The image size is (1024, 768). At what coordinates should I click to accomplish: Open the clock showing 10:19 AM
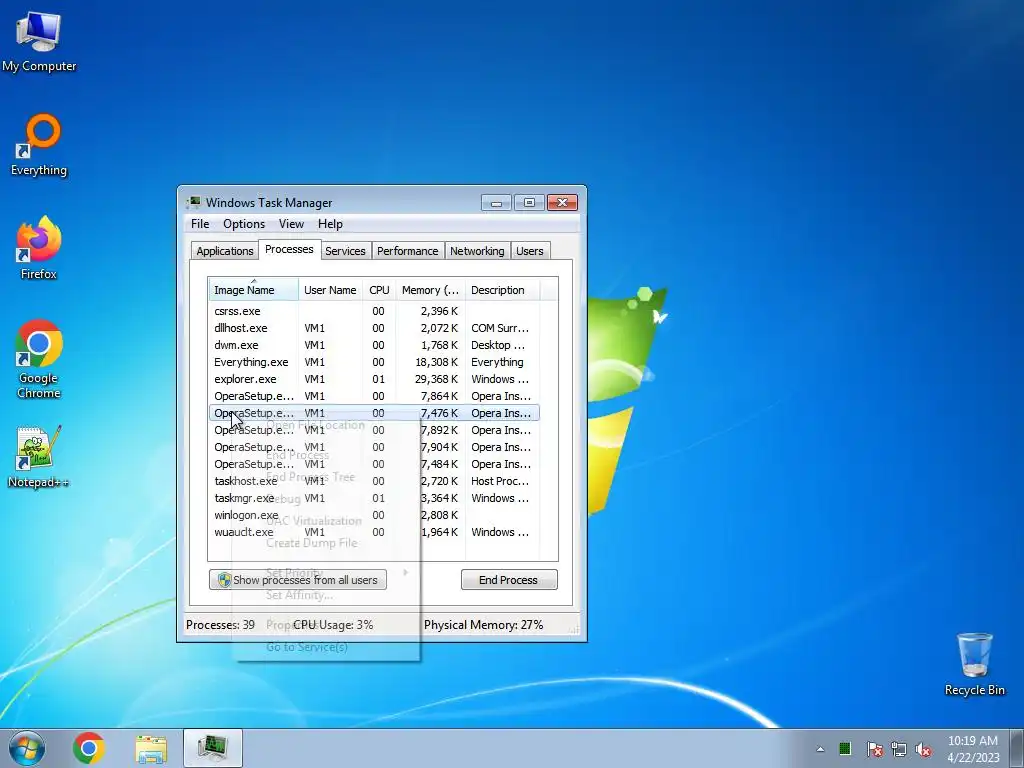973,749
